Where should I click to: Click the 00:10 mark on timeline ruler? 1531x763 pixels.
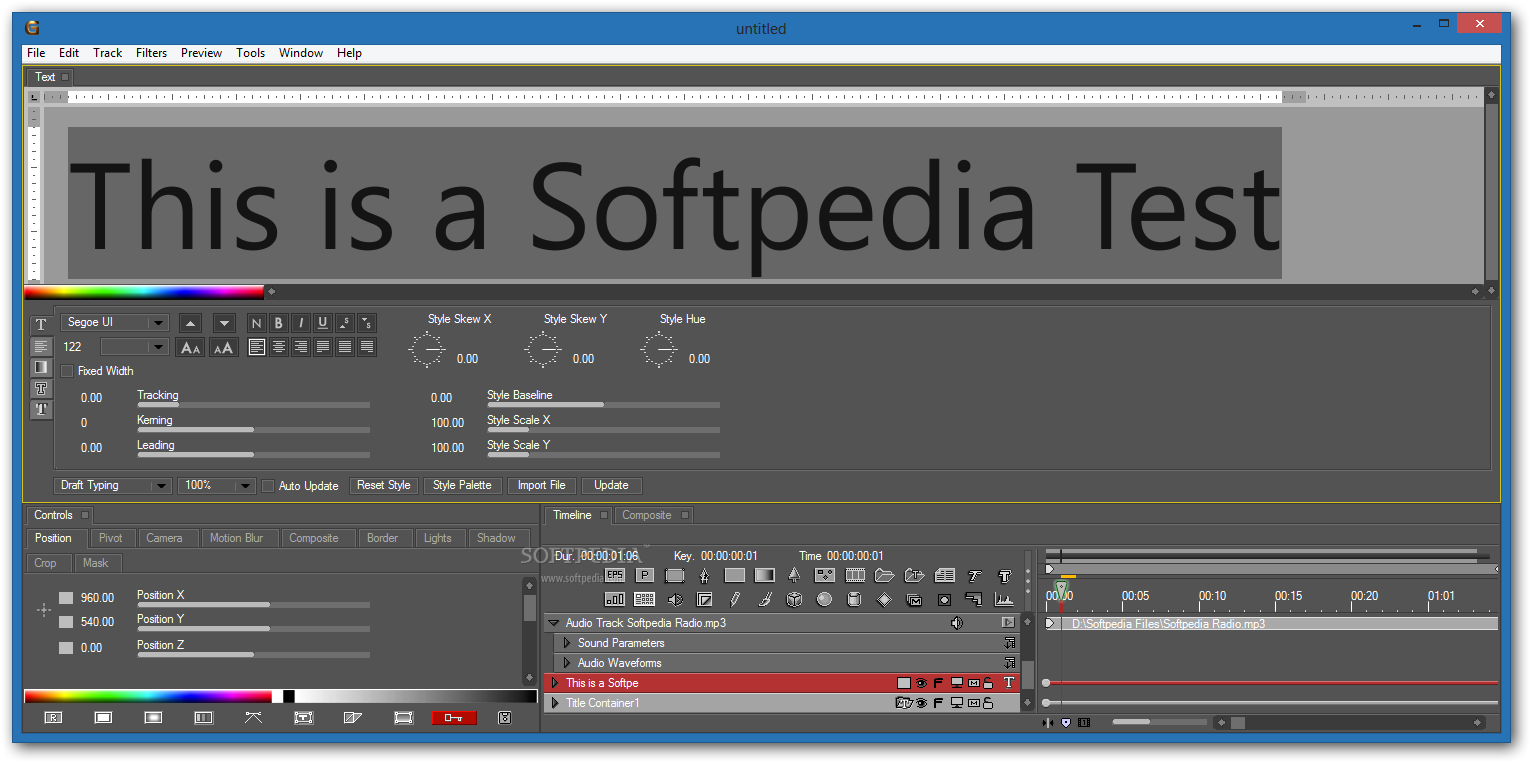1212,596
